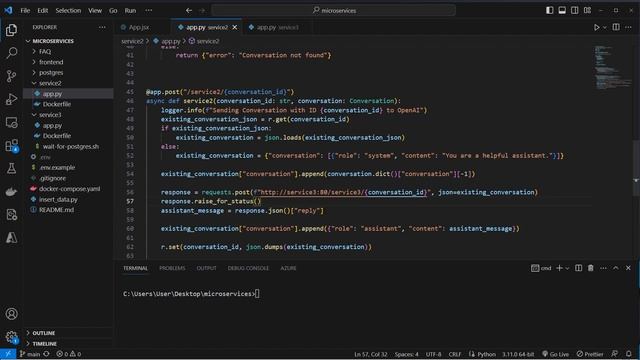Toggle bottom panel visibility

pos(562,10)
